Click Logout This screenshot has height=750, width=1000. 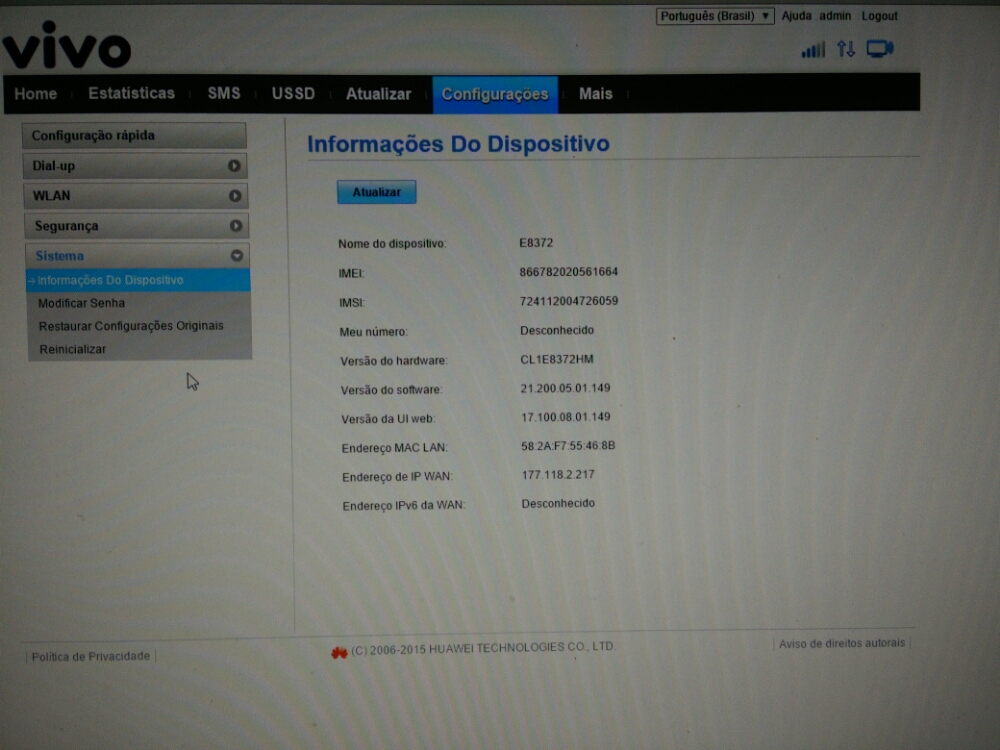pyautogui.click(x=879, y=16)
